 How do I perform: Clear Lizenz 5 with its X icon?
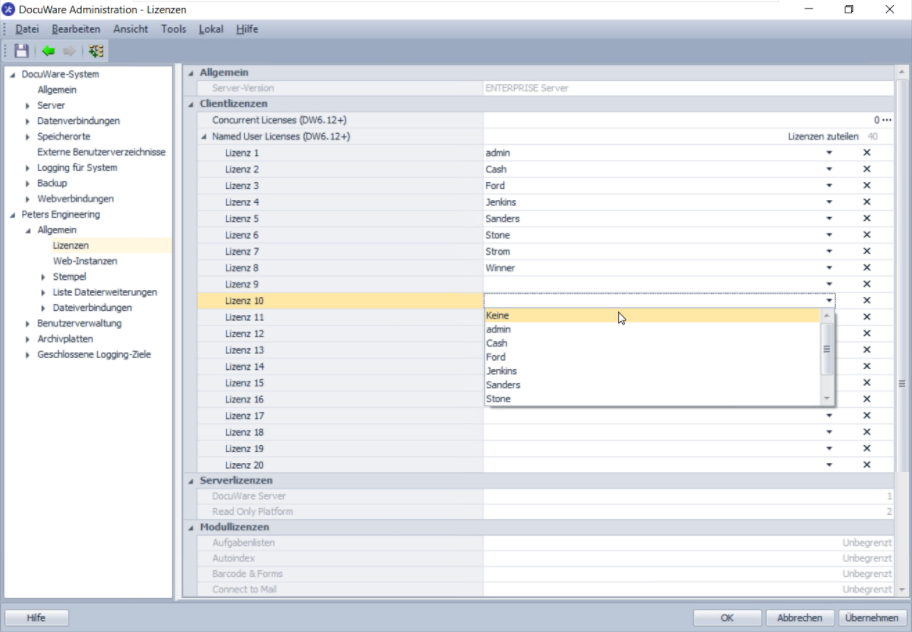click(866, 219)
